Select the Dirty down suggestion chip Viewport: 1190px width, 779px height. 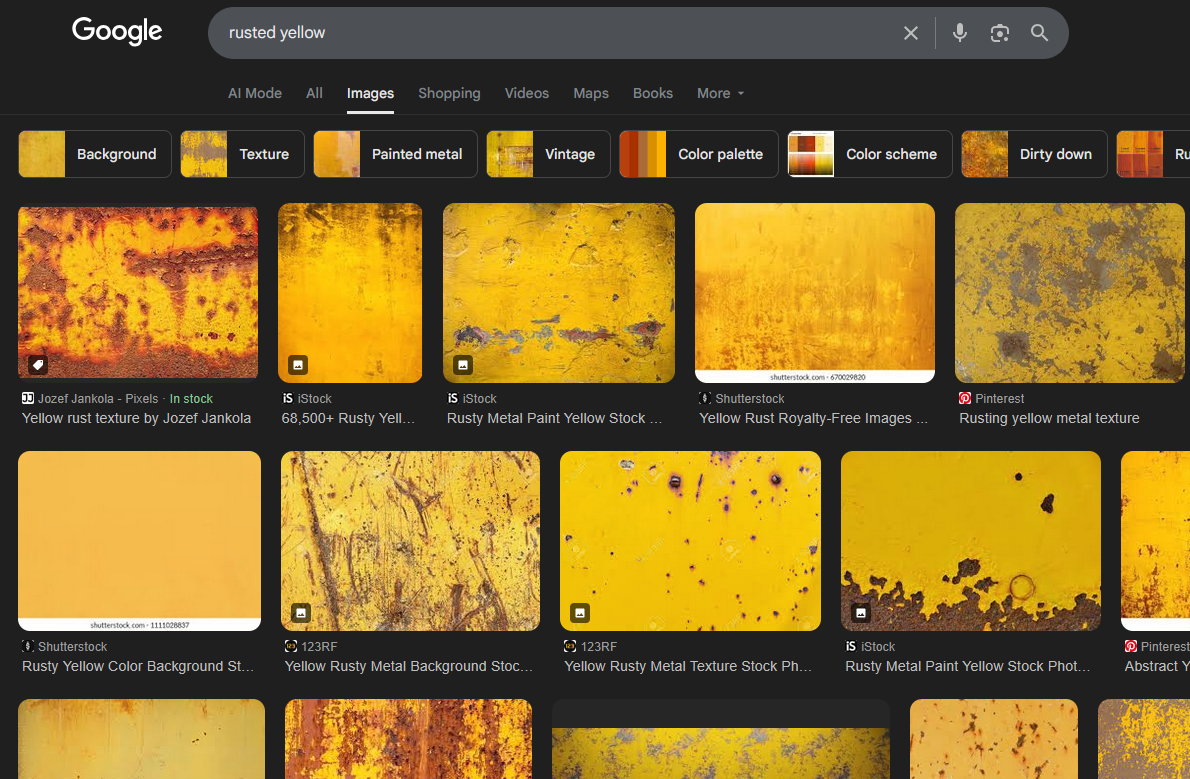tap(1034, 154)
